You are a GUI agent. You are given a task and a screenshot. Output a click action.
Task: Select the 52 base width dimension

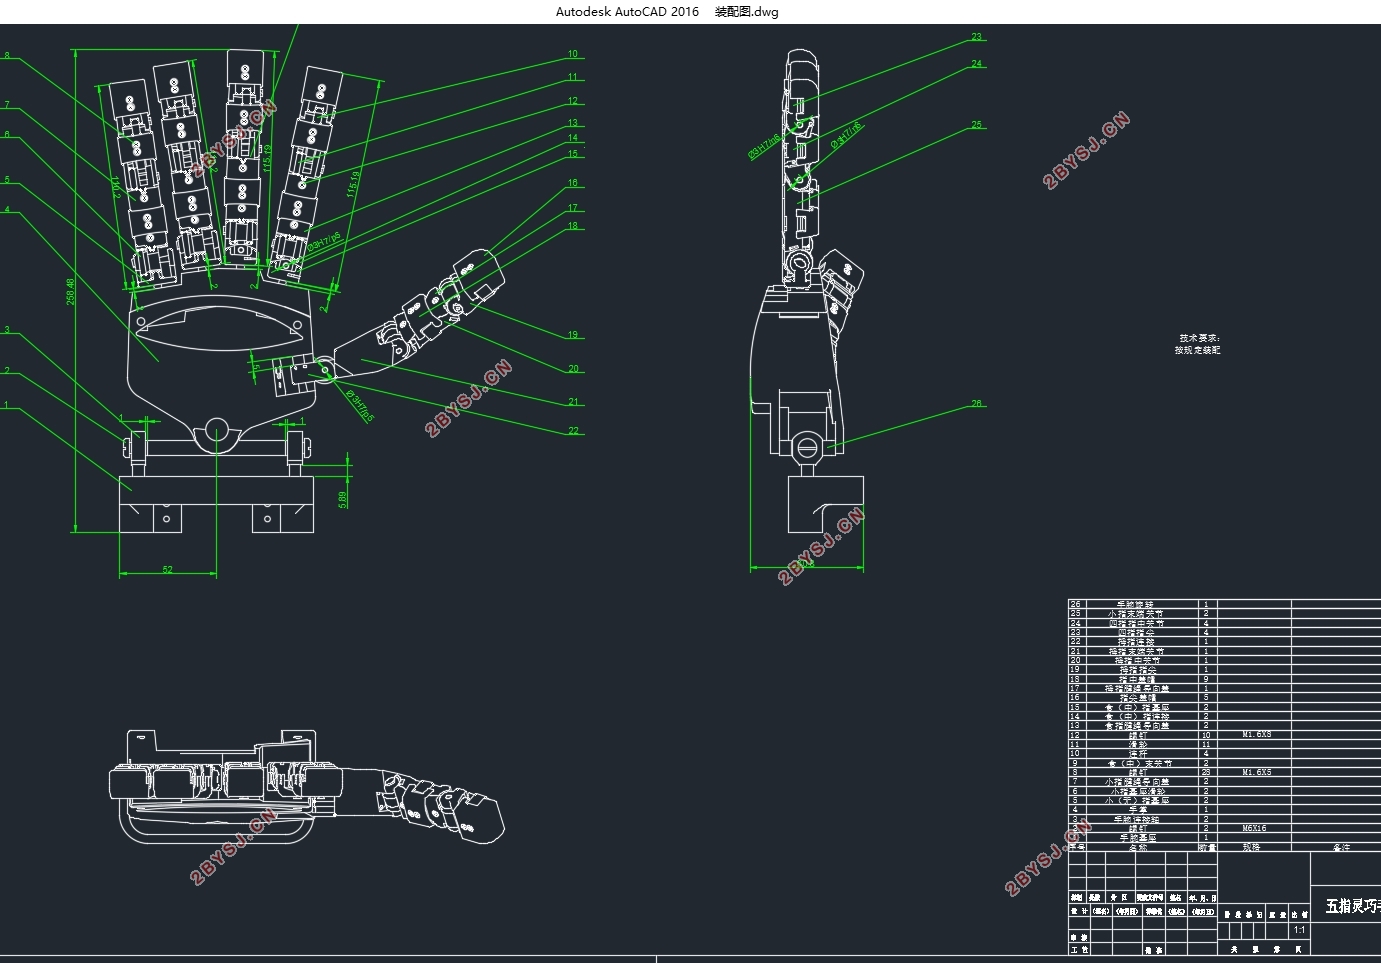(x=167, y=570)
